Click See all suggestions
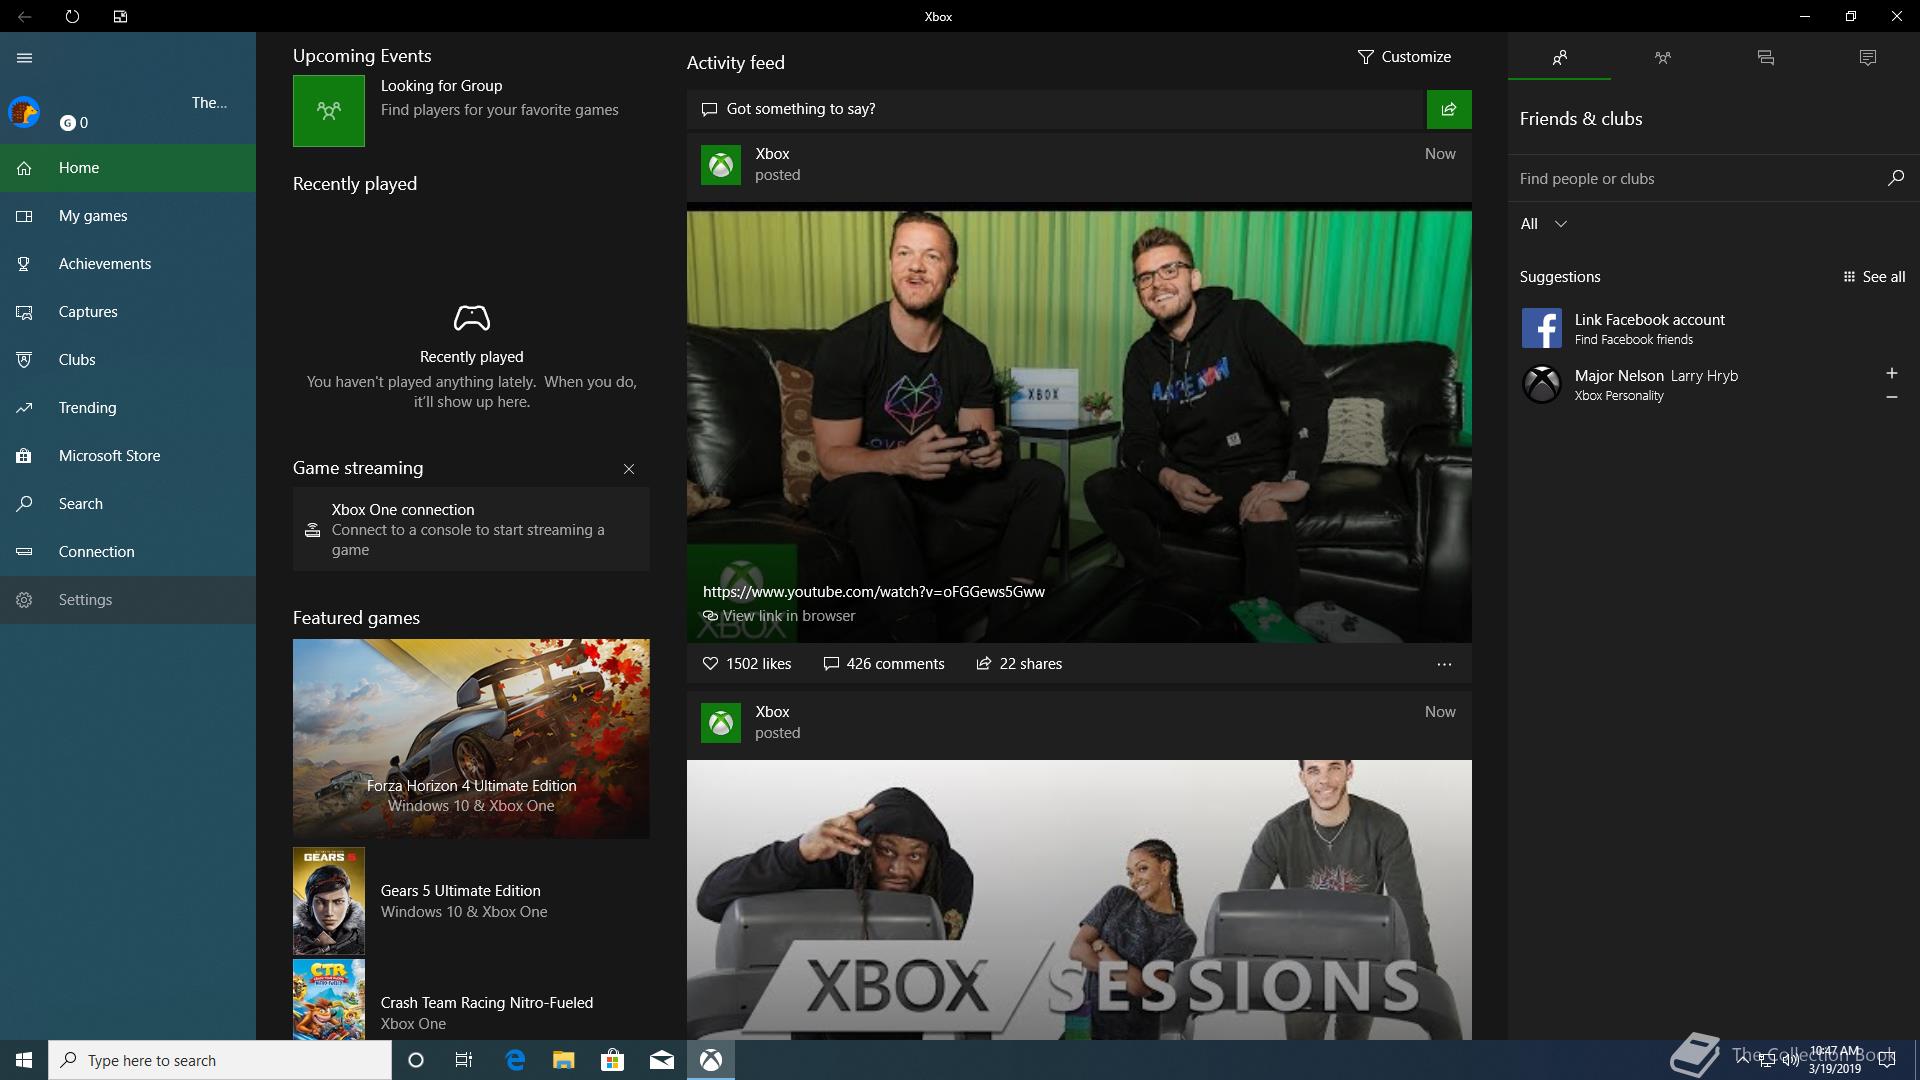 [1873, 277]
